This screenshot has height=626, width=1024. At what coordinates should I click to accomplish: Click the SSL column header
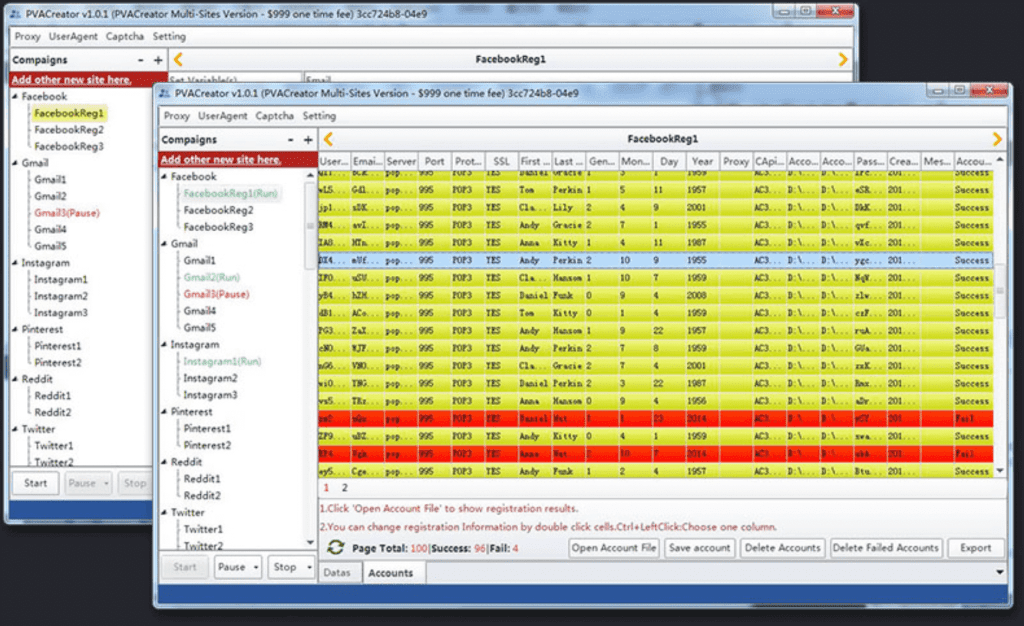(x=502, y=161)
